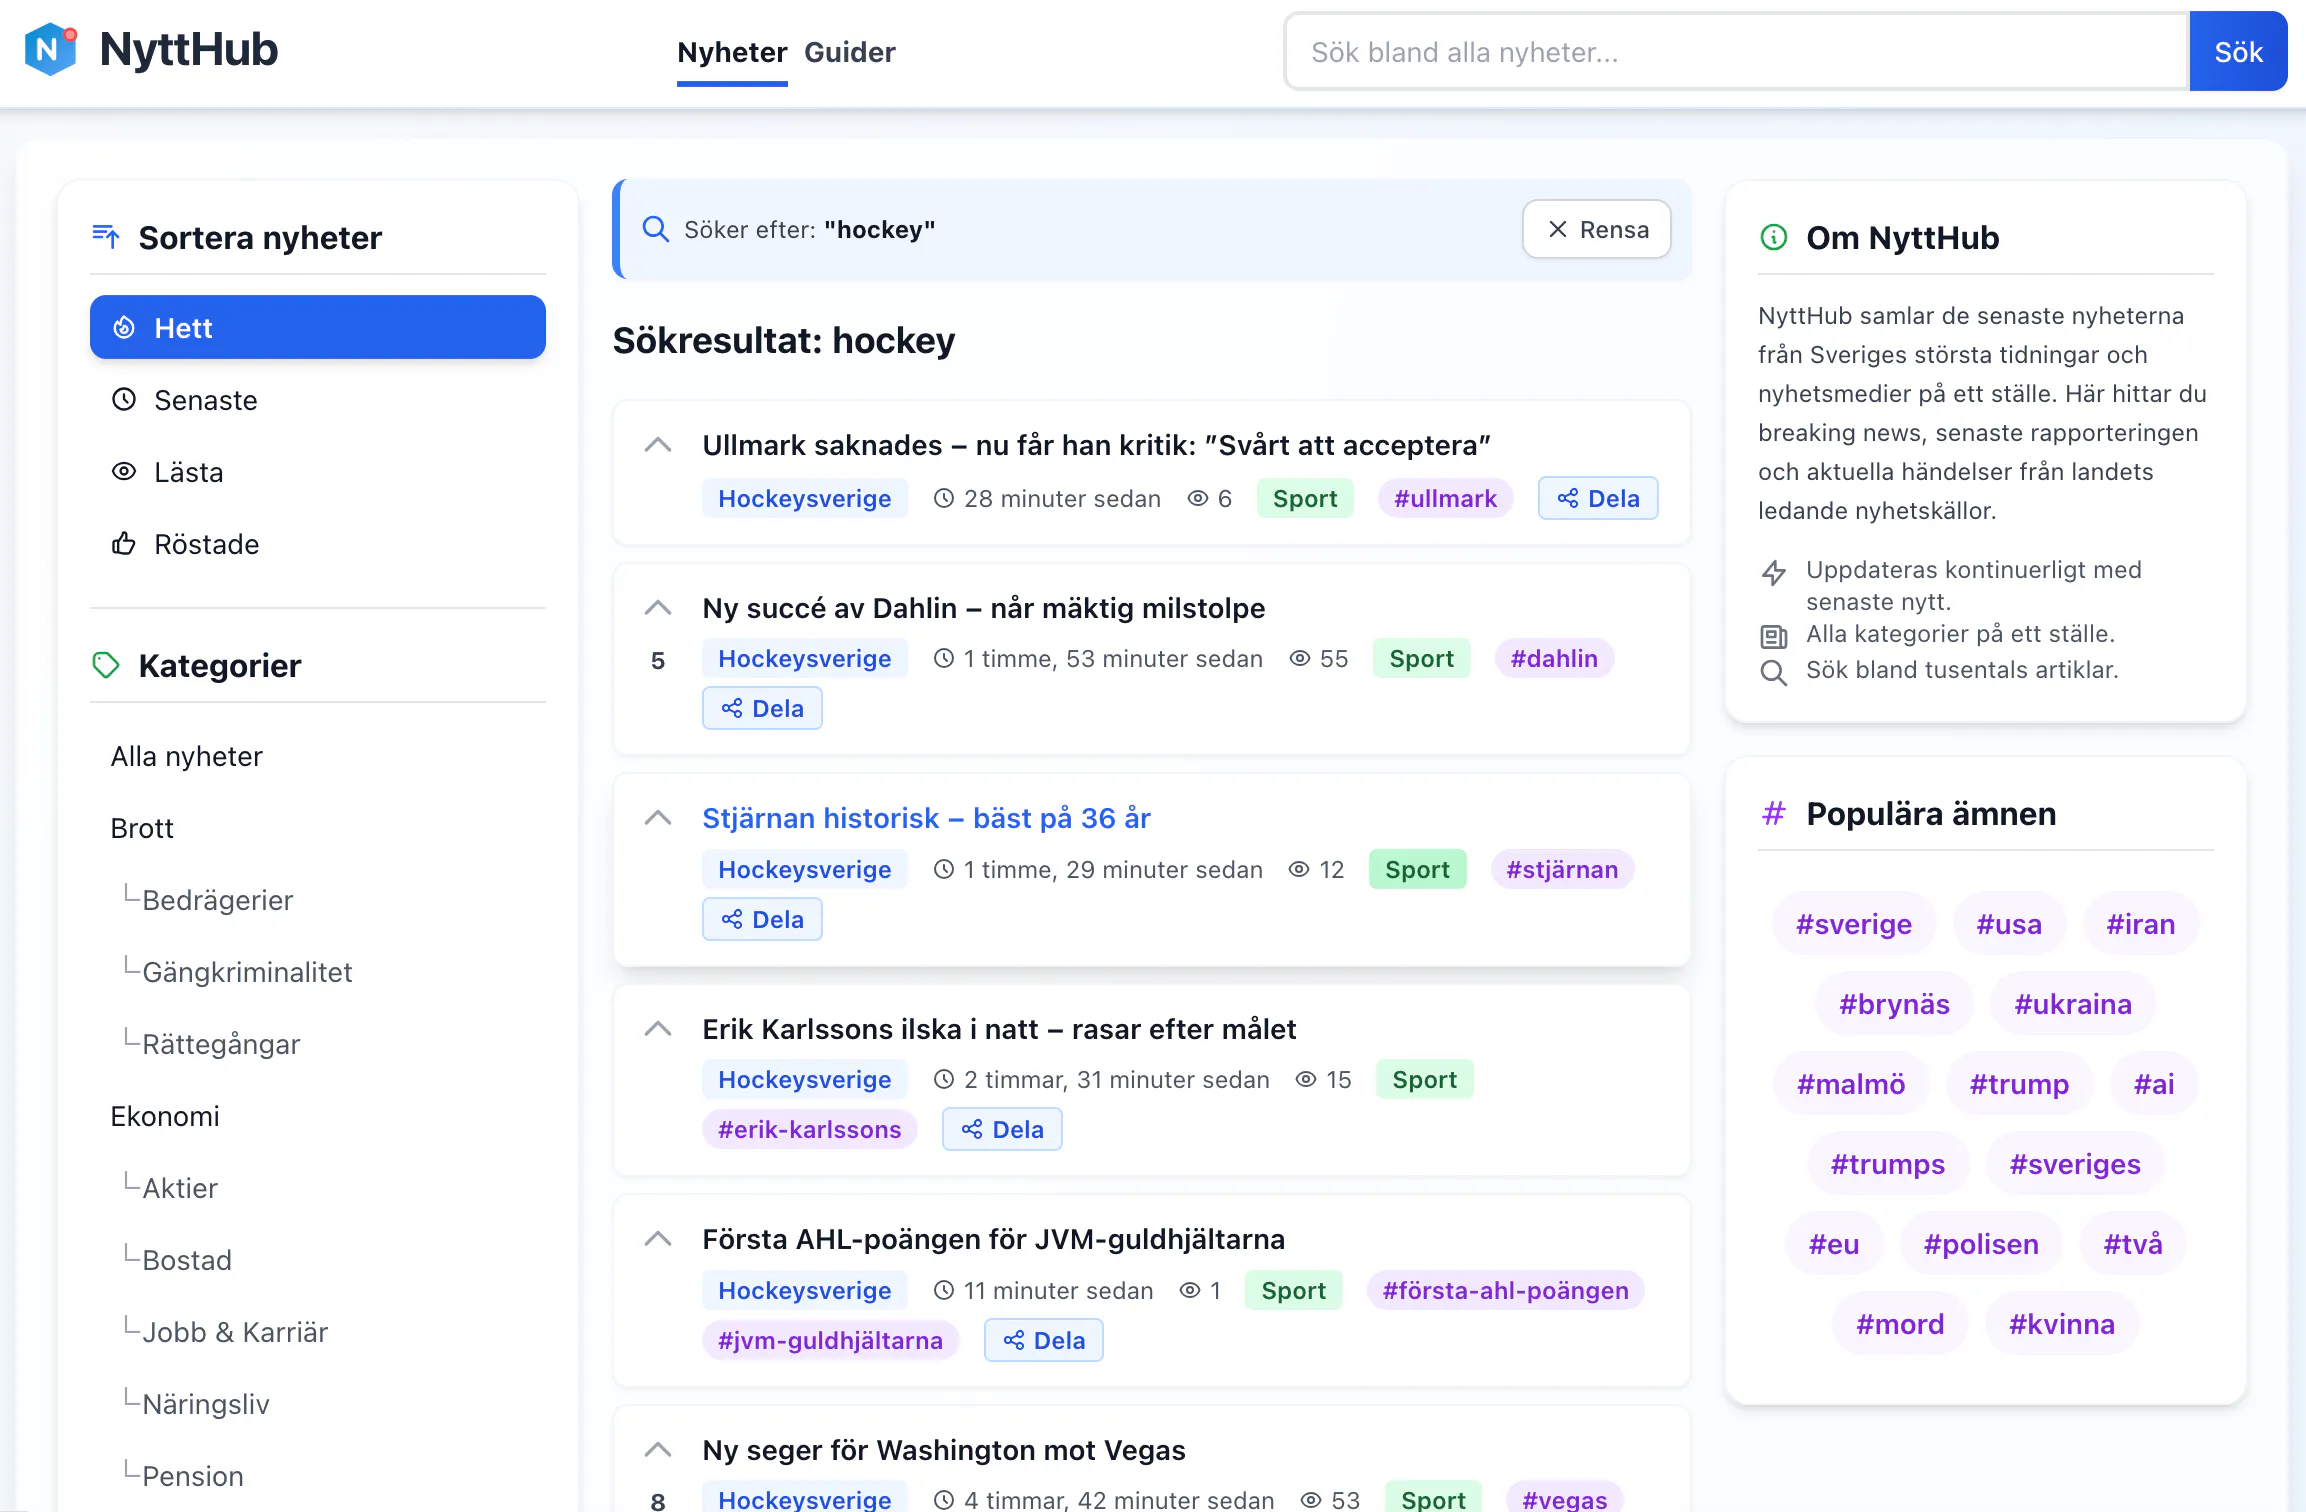Click the #stjärnan tag
2306x1512 pixels.
(x=1562, y=869)
